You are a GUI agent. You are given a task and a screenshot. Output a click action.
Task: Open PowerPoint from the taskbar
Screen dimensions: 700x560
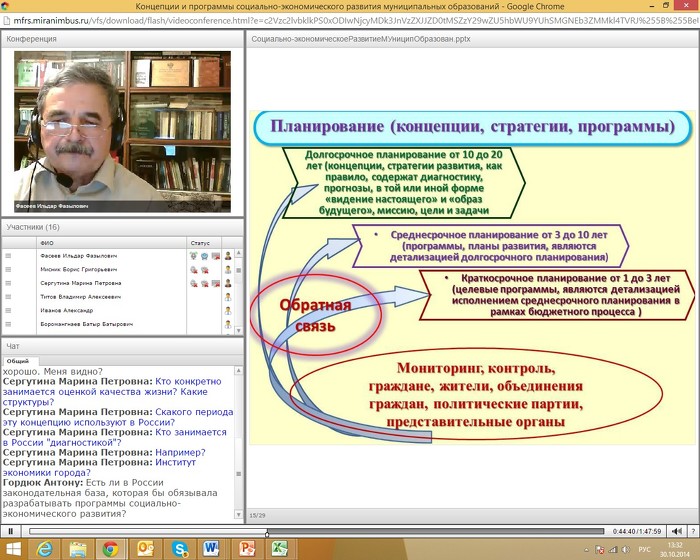coord(246,549)
